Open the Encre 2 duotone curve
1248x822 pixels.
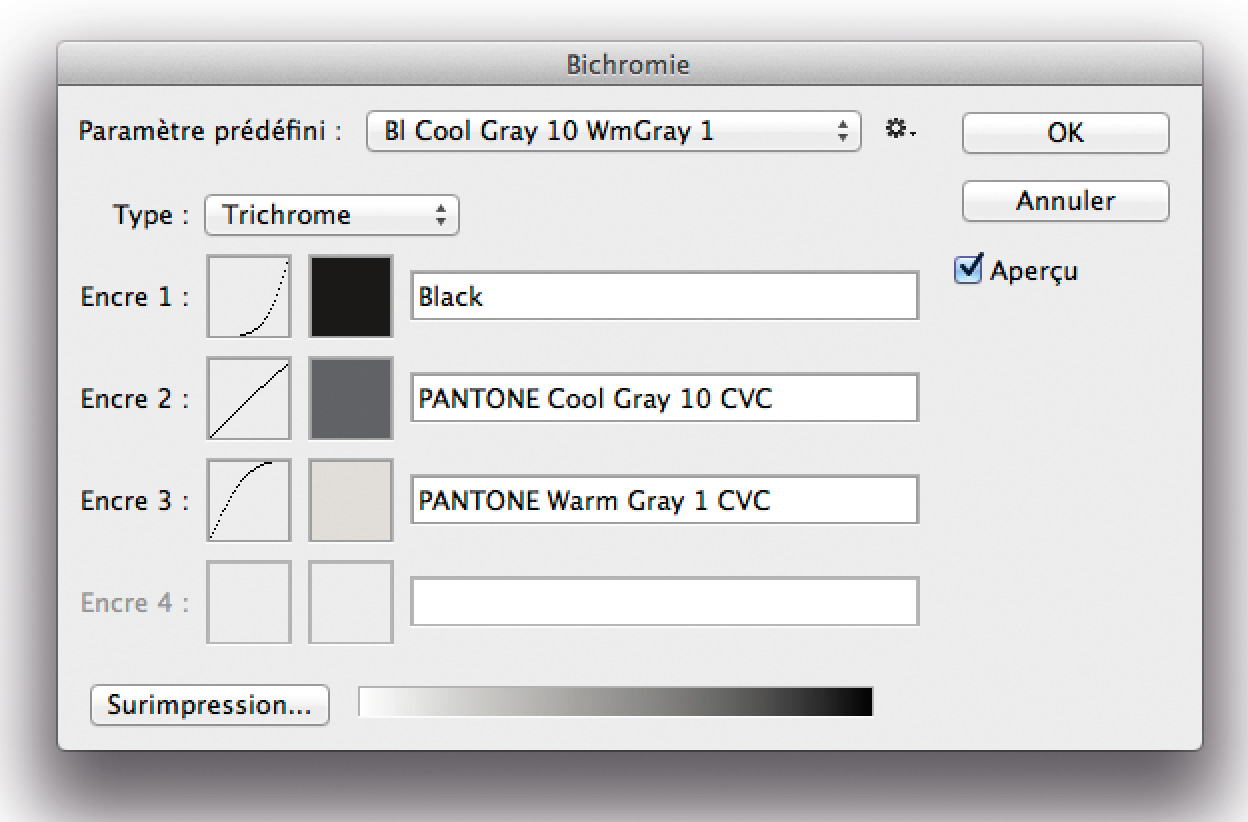(x=249, y=398)
